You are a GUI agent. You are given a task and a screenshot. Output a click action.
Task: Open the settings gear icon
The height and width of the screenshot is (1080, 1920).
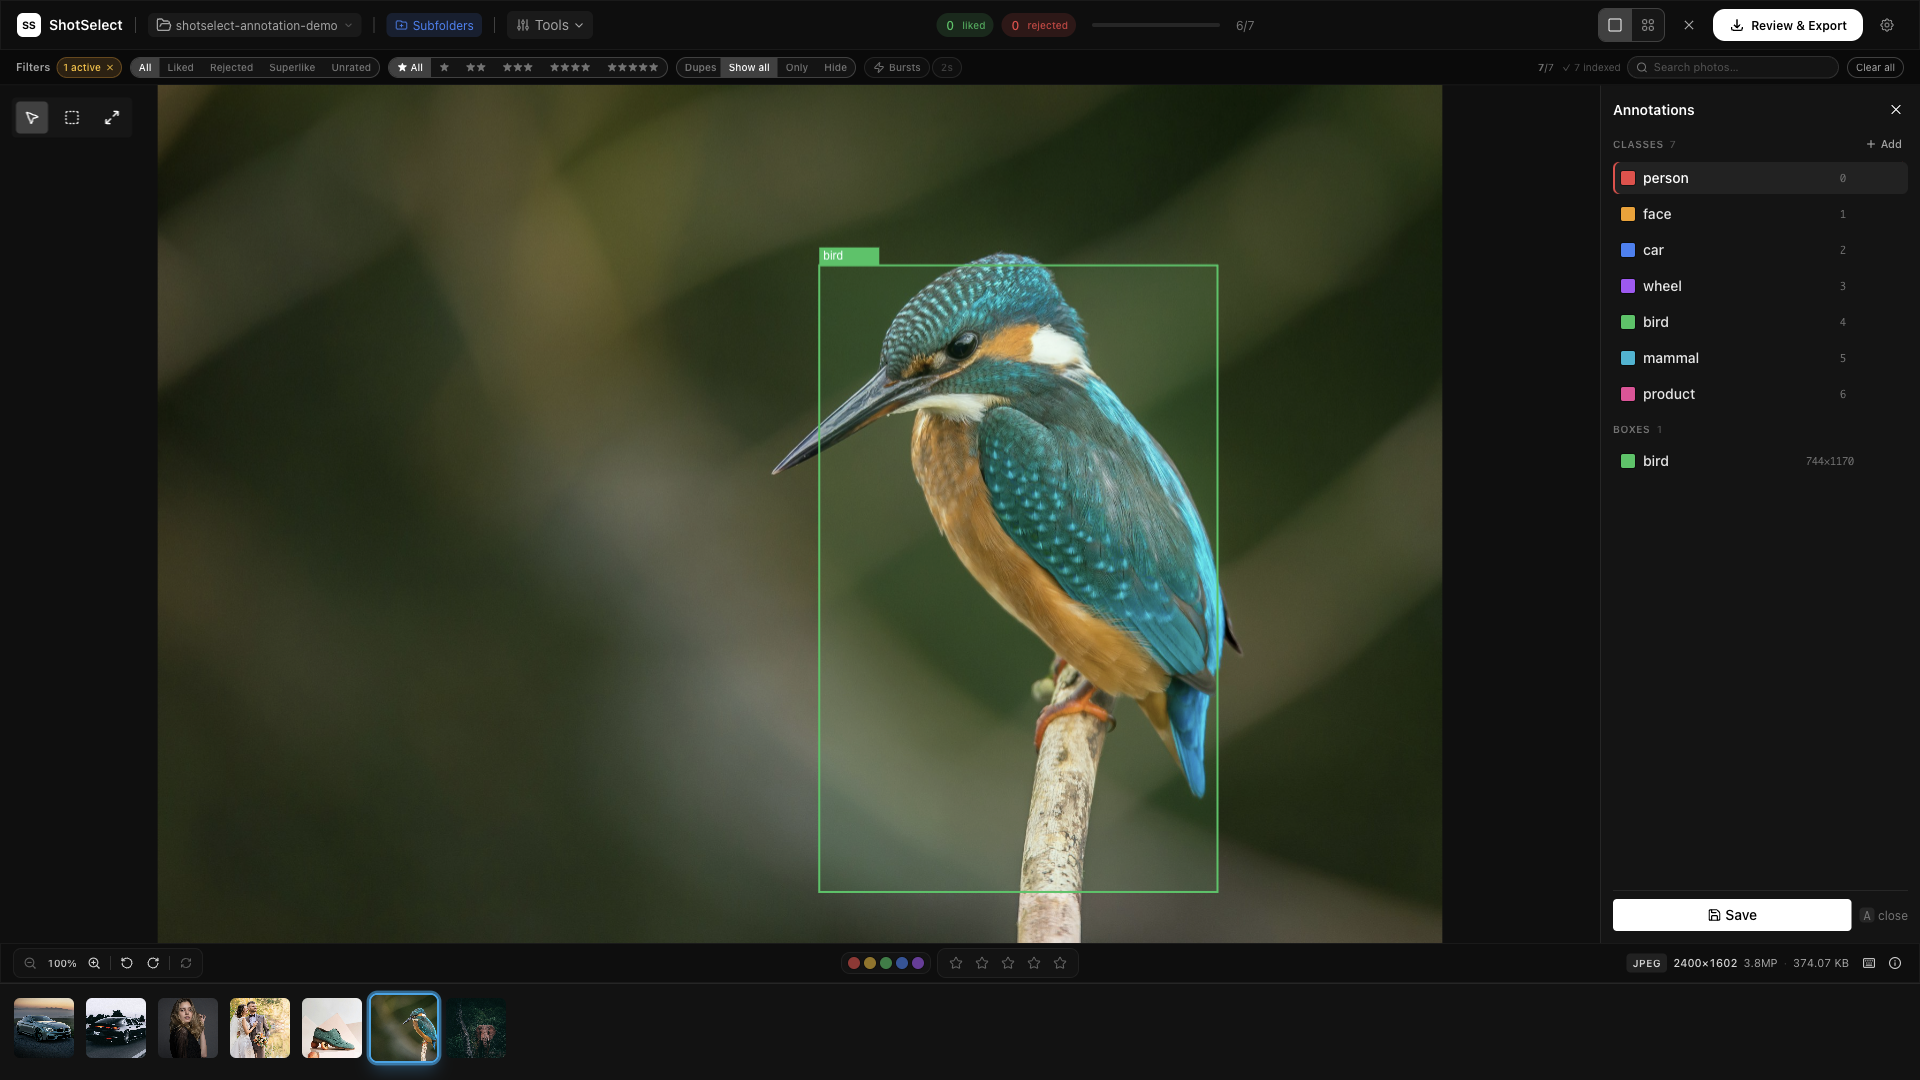pos(1888,25)
